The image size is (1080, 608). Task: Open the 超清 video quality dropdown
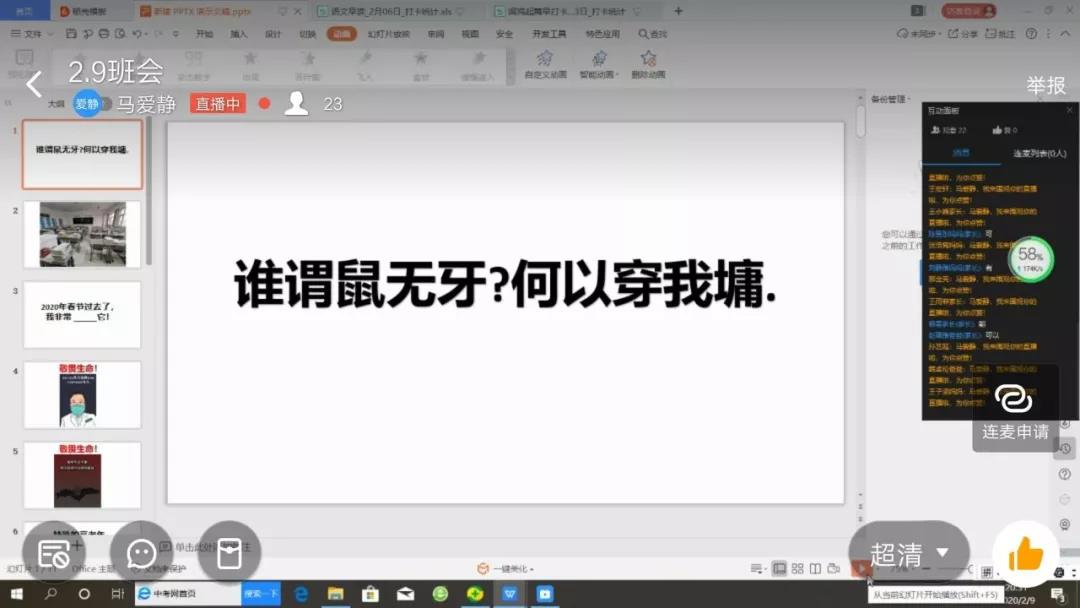[908, 554]
